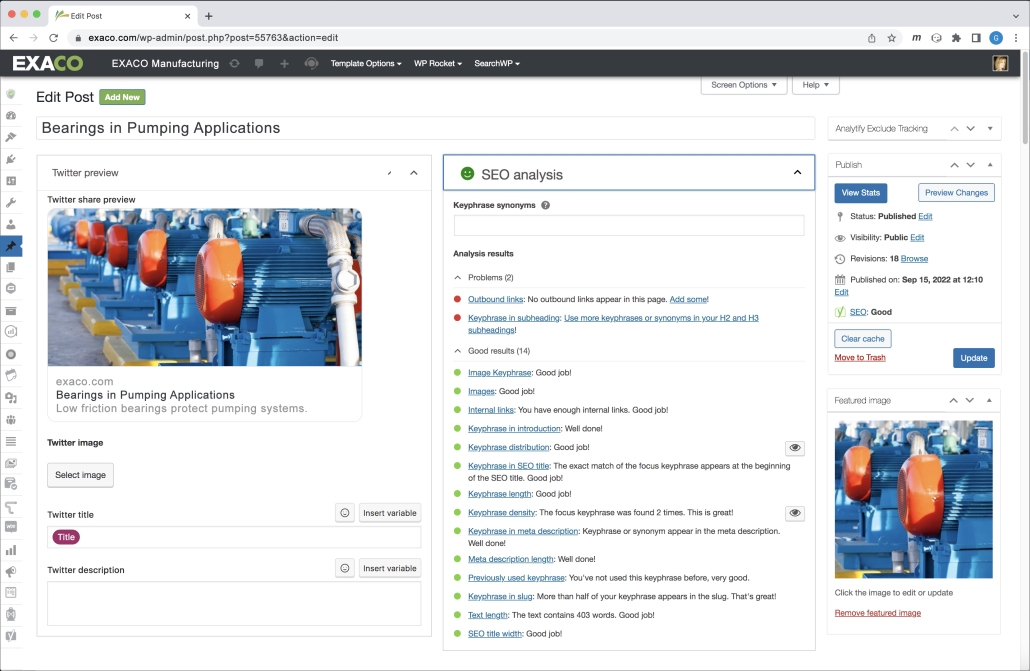Collapse the Problems (2) section
The height and width of the screenshot is (671, 1030).
(x=459, y=278)
